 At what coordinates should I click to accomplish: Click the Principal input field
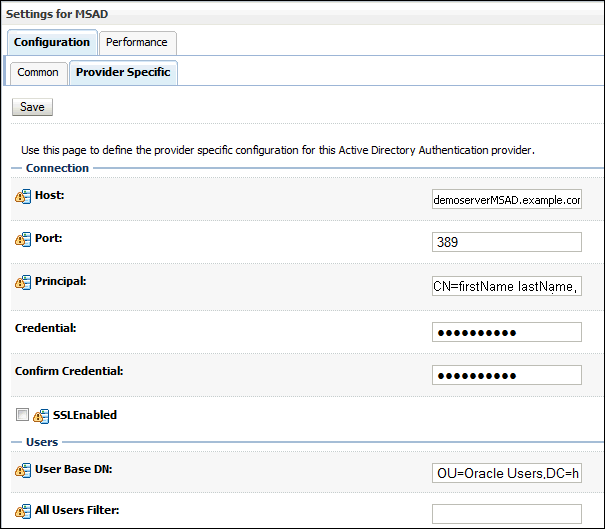point(507,287)
